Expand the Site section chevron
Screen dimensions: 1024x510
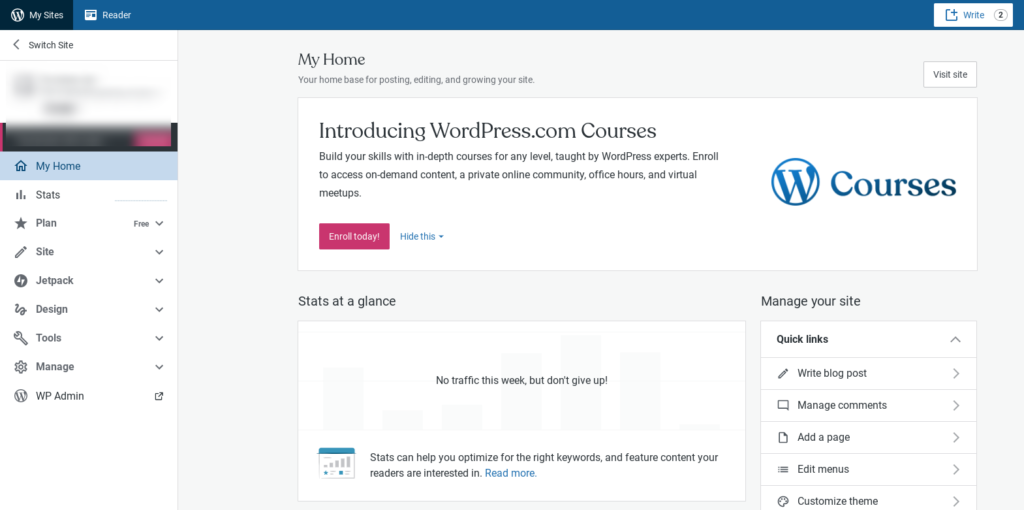(159, 252)
